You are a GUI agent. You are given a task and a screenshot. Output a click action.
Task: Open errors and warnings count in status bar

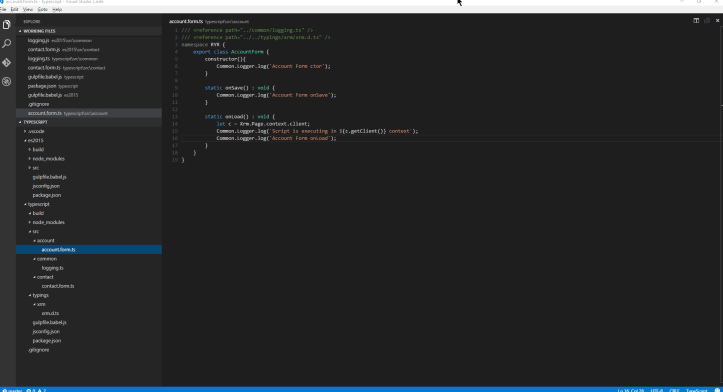[x=36, y=390]
